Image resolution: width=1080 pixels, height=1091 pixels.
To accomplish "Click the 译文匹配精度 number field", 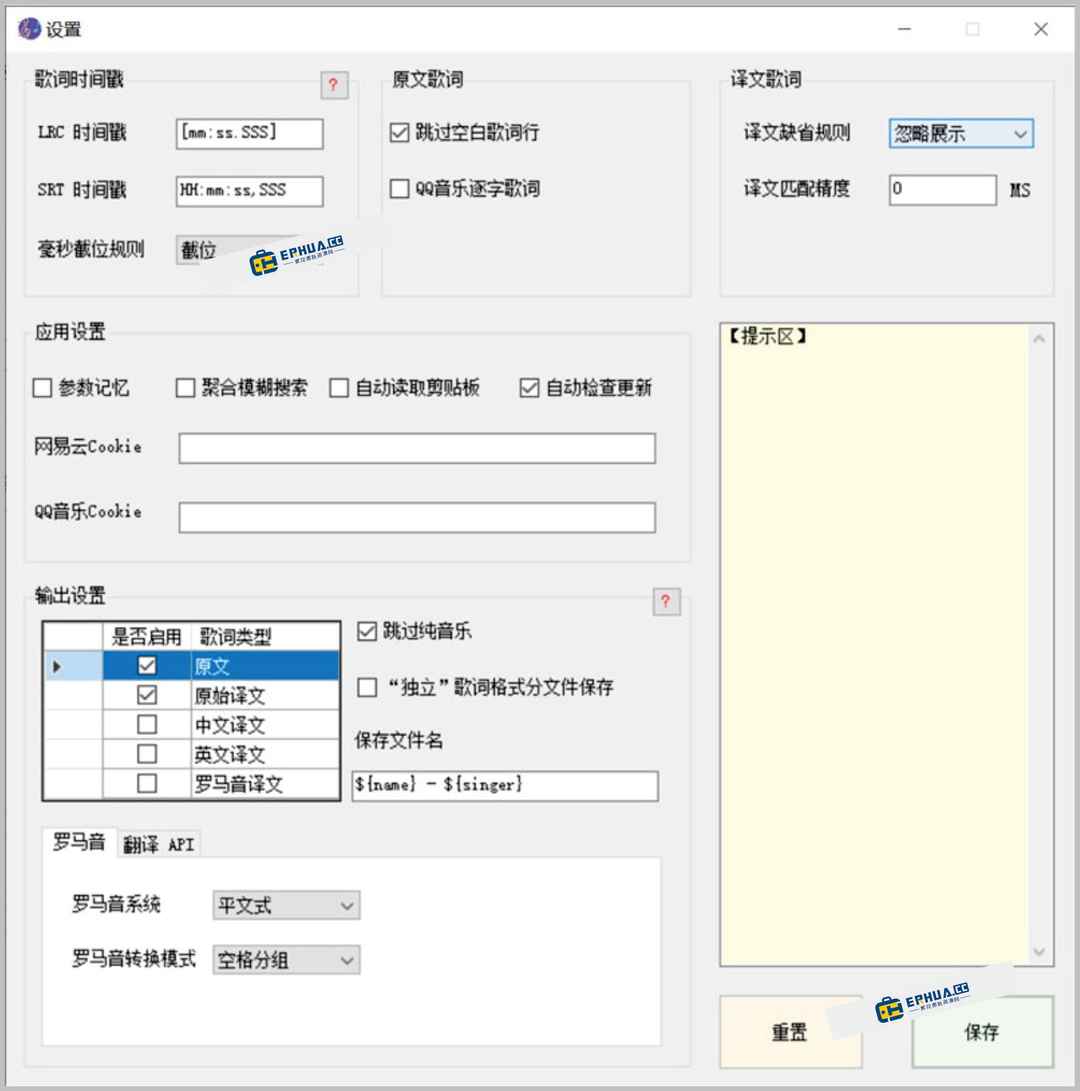I will 942,190.
